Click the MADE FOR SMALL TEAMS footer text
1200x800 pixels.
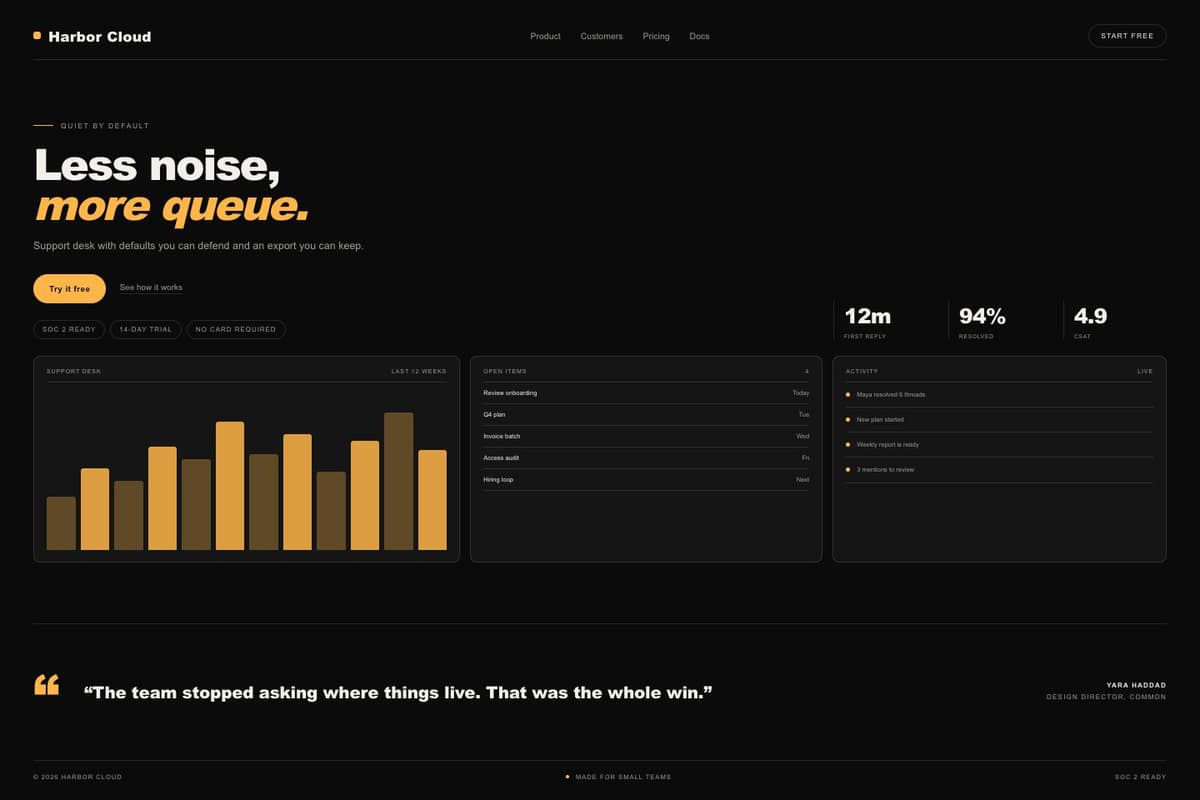pos(623,777)
